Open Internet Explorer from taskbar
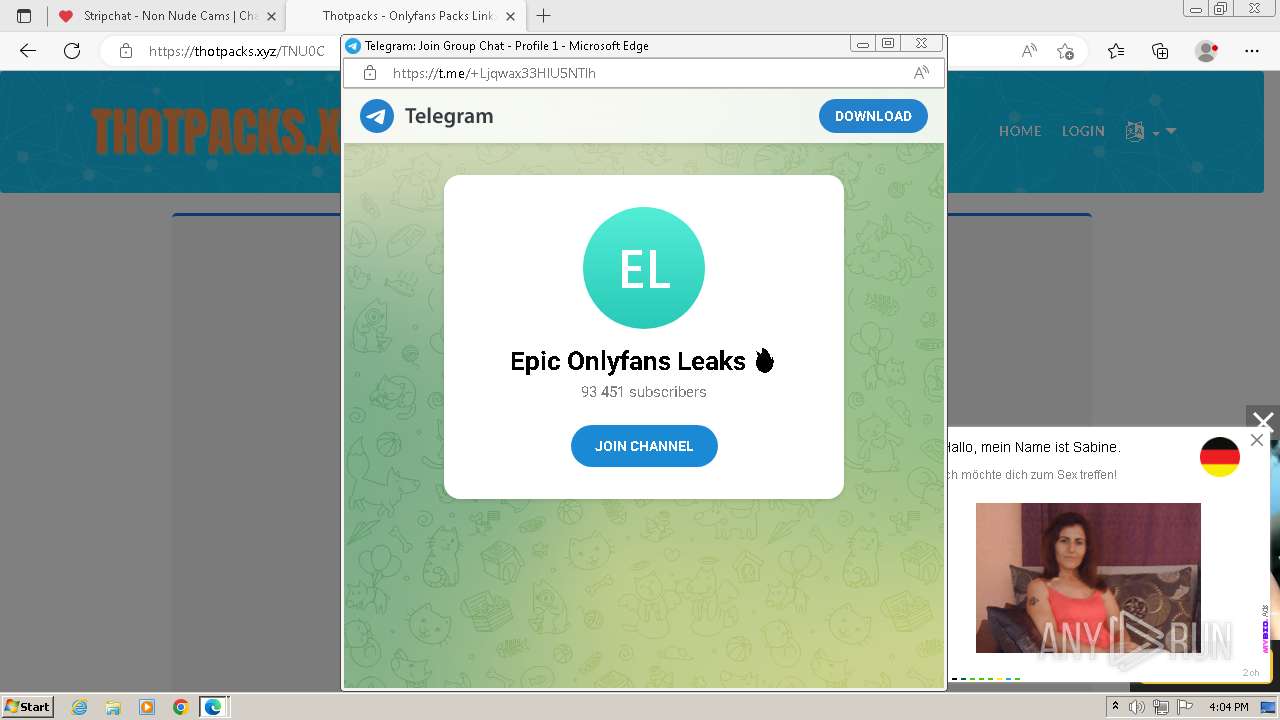Screen dimensions: 1280x720 (x=79, y=707)
